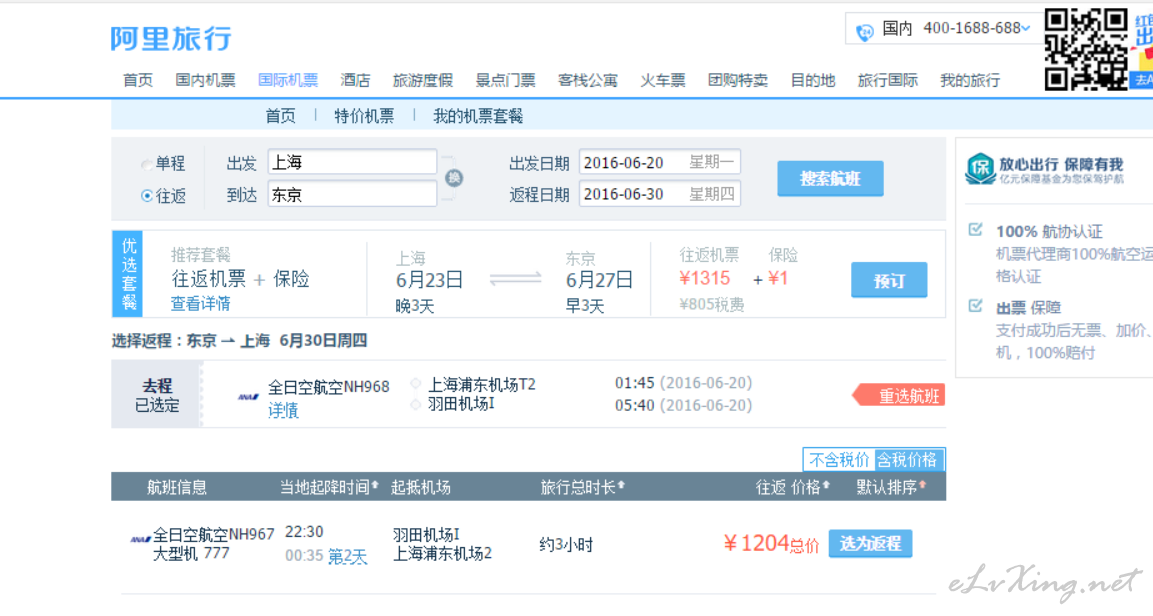Image resolution: width=1153 pixels, height=616 pixels.
Task: Click the 返程日期 field 2016-06-30
Action: tap(660, 193)
